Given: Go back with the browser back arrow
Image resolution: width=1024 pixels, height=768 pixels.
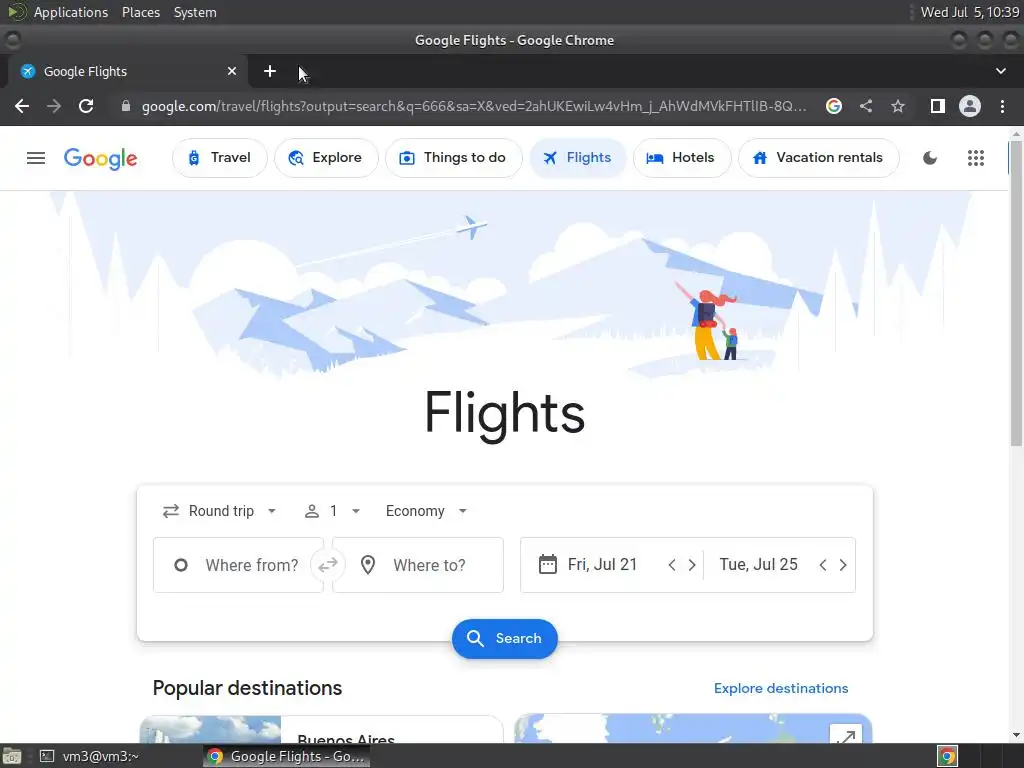Looking at the screenshot, I should 22,106.
